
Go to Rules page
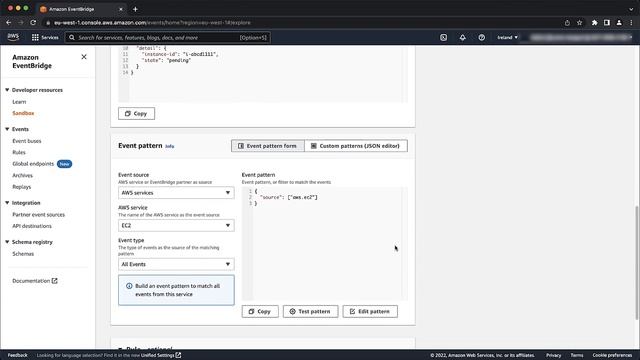pyautogui.click(x=19, y=152)
